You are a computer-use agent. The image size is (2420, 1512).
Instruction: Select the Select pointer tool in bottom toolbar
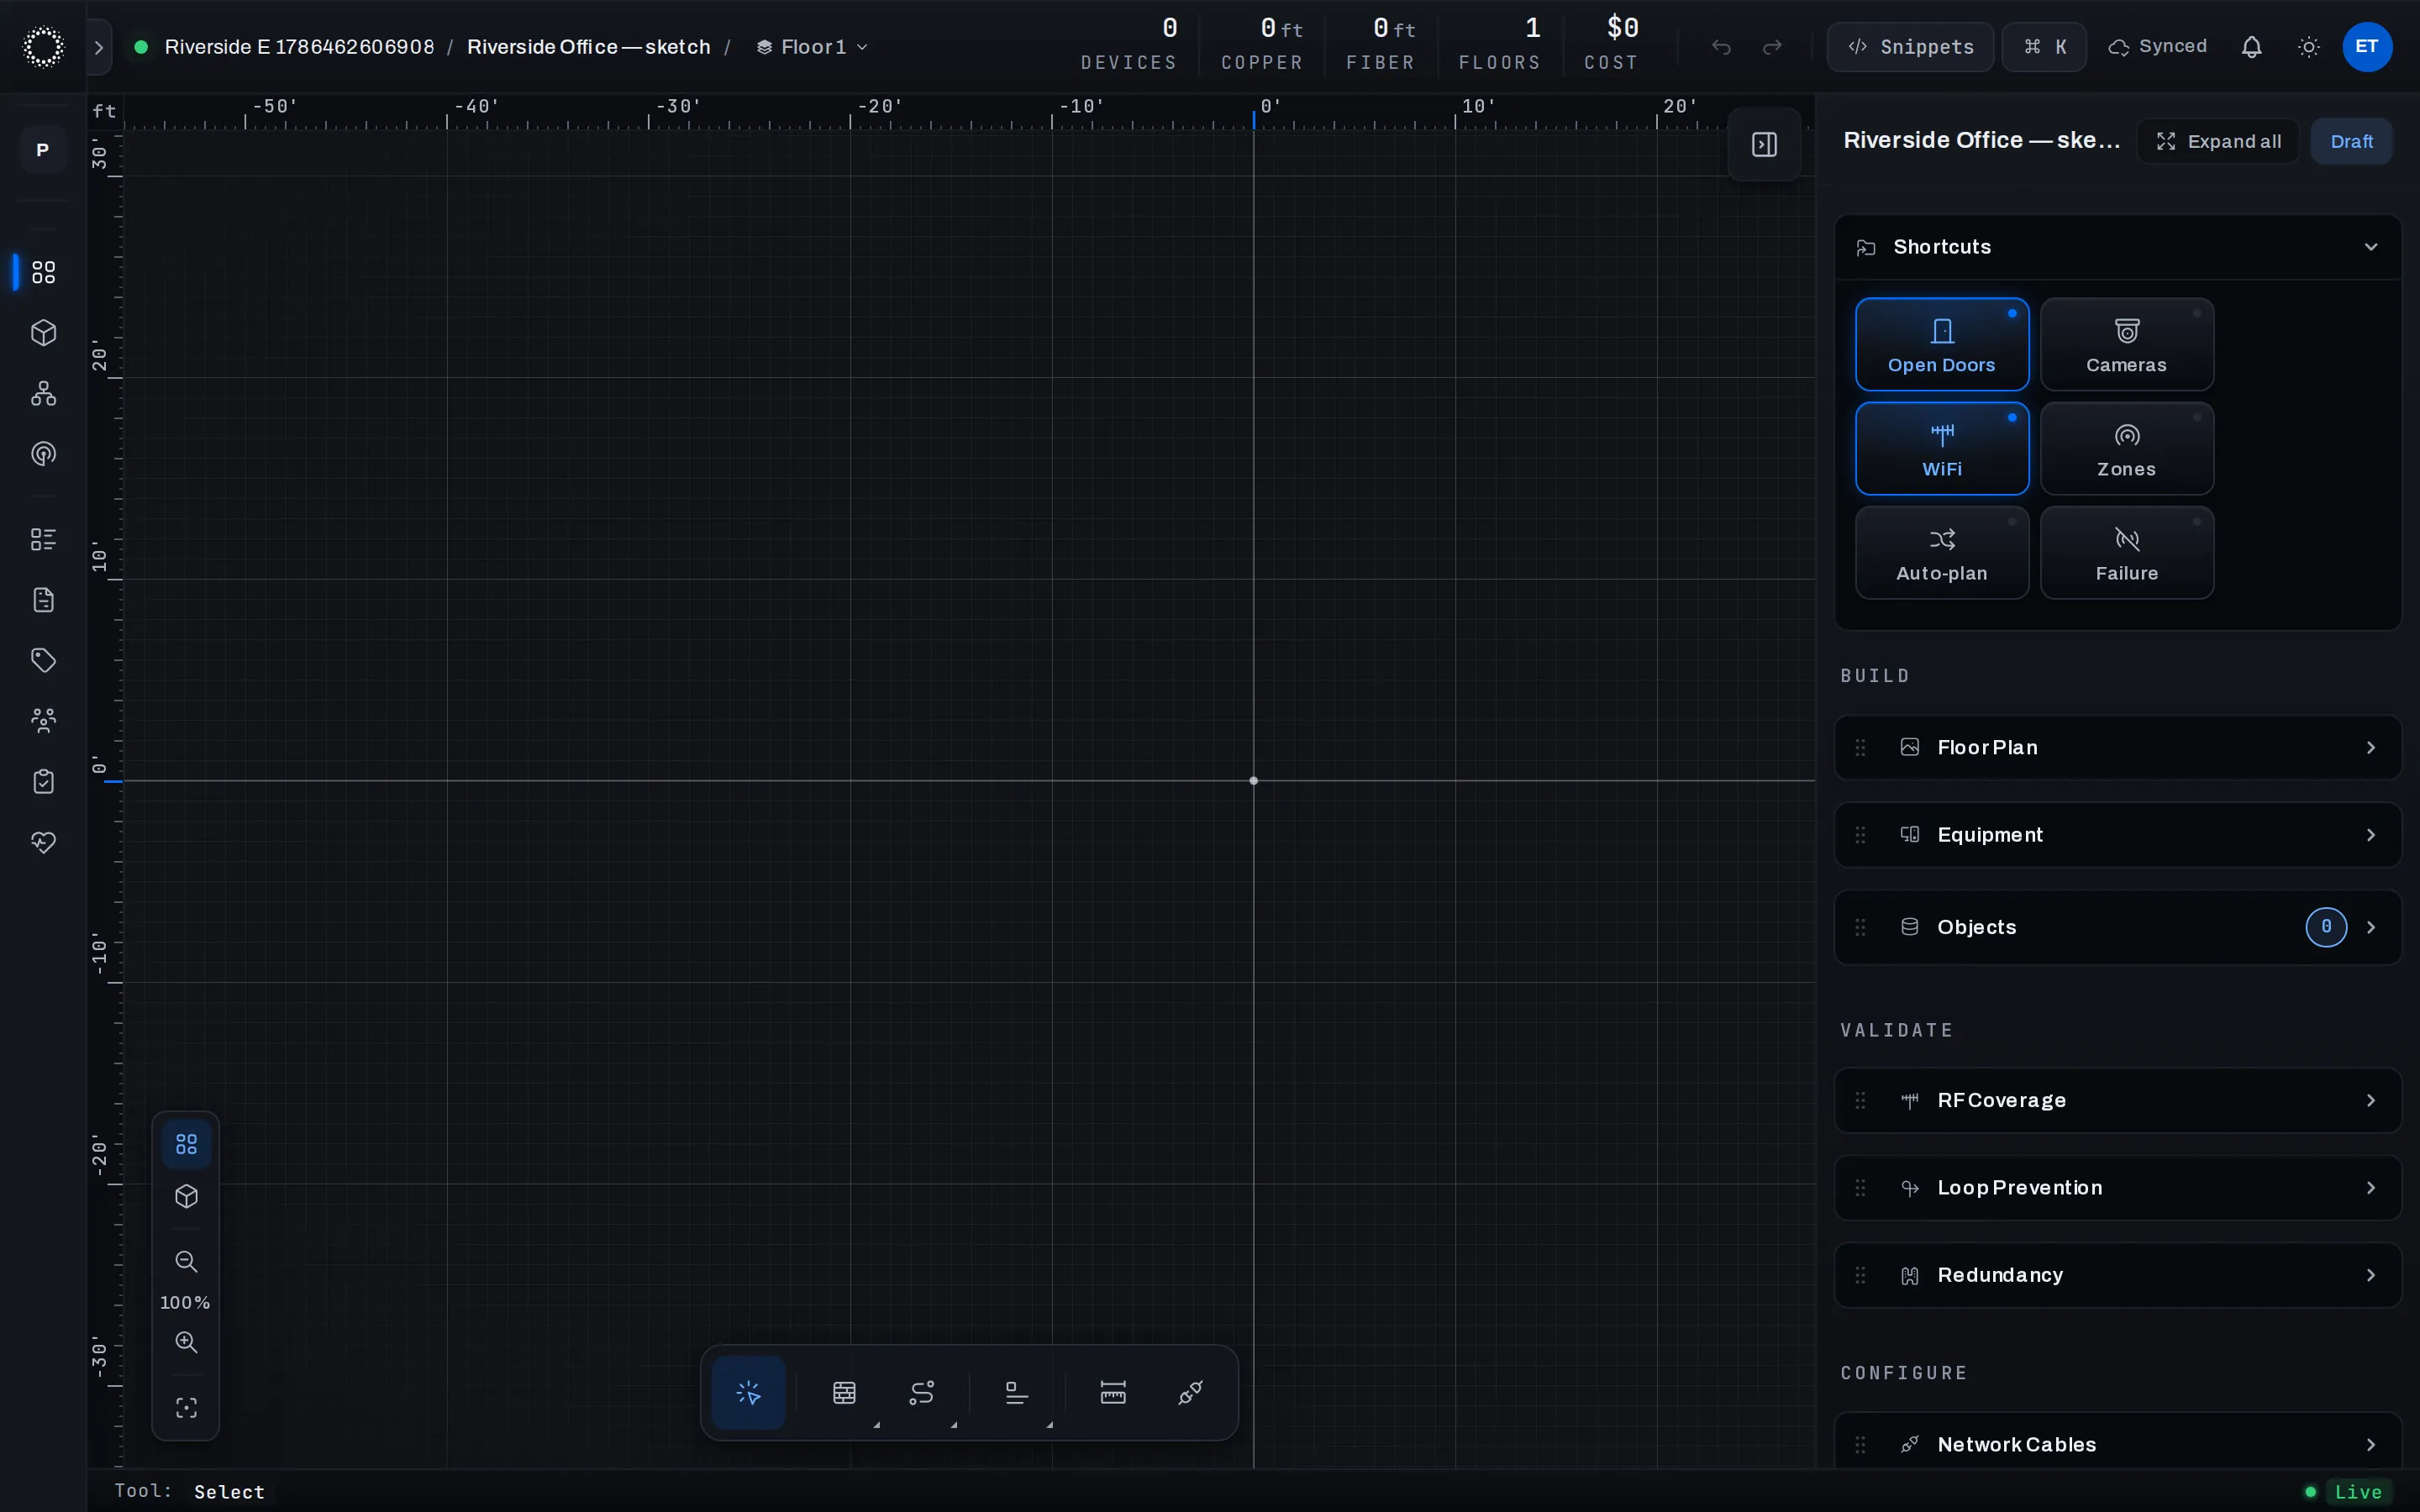click(748, 1392)
